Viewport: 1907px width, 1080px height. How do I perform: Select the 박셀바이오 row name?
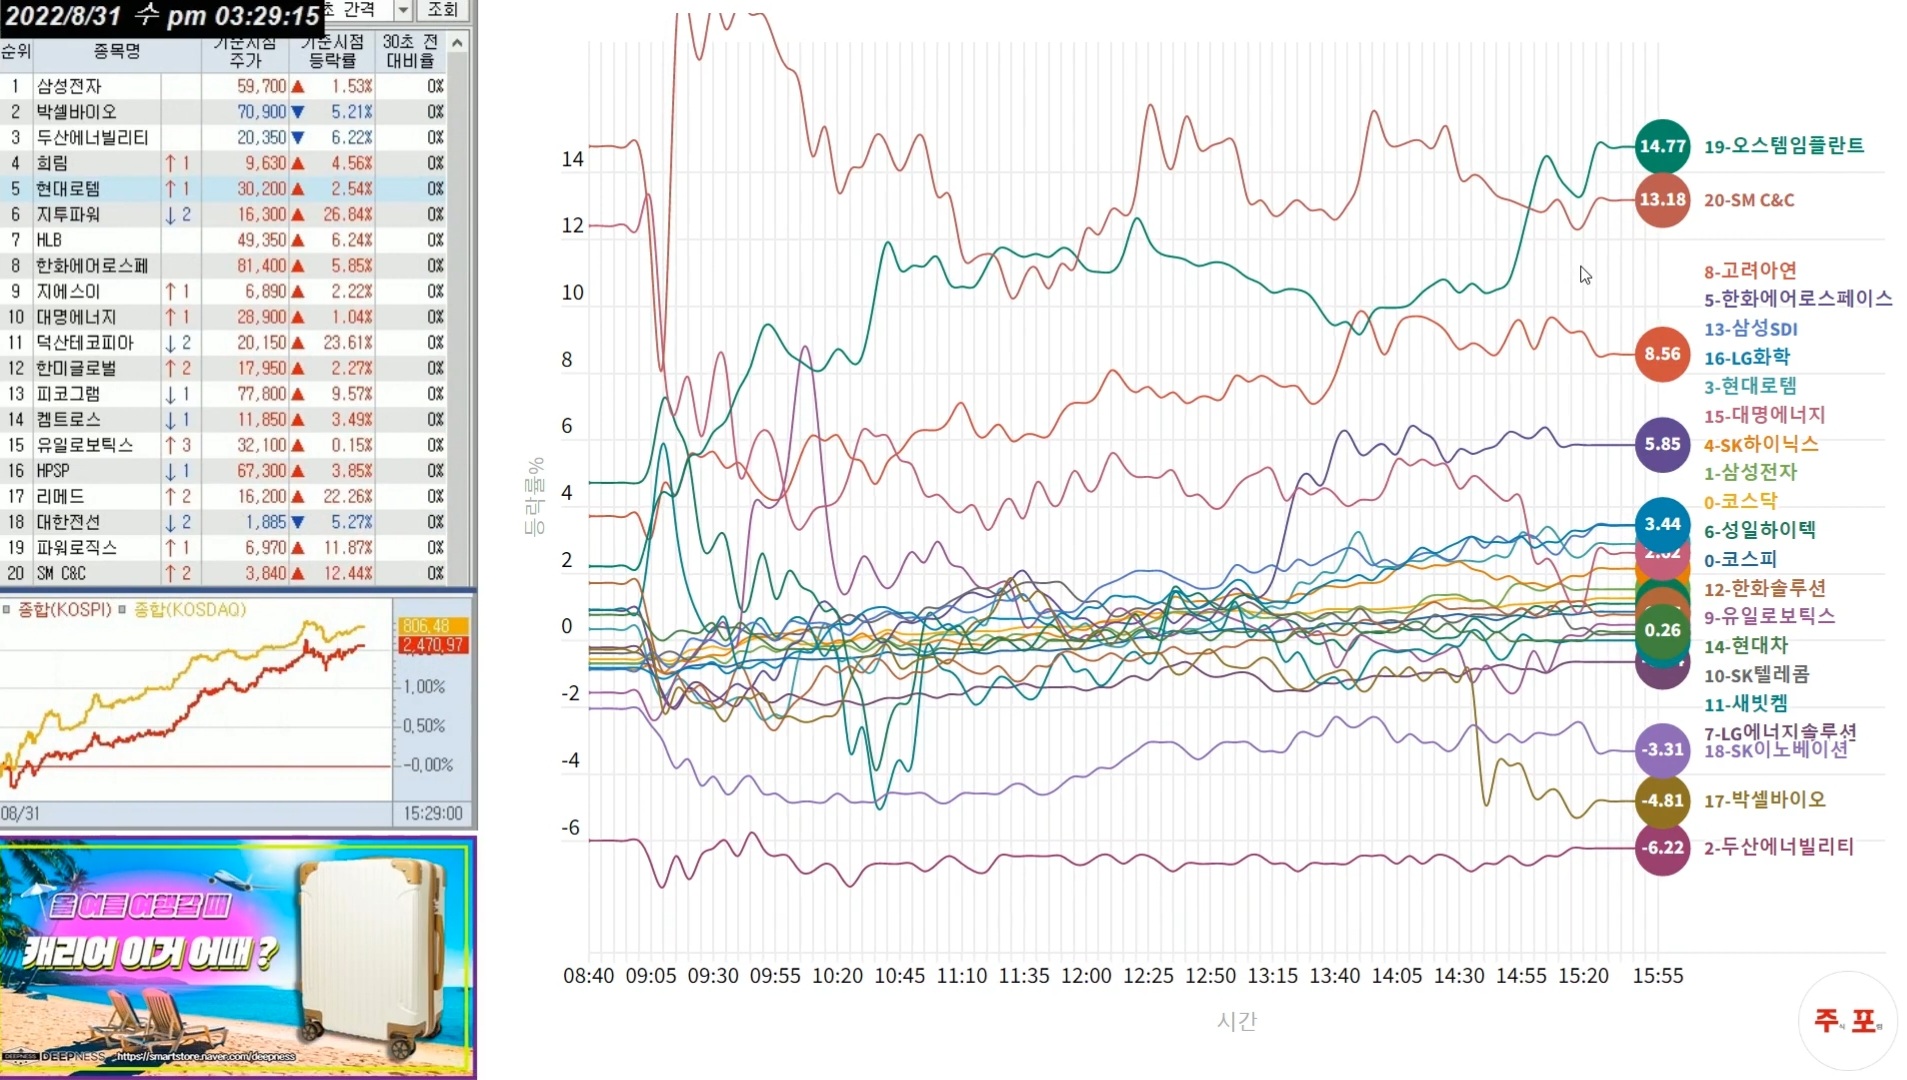[77, 112]
